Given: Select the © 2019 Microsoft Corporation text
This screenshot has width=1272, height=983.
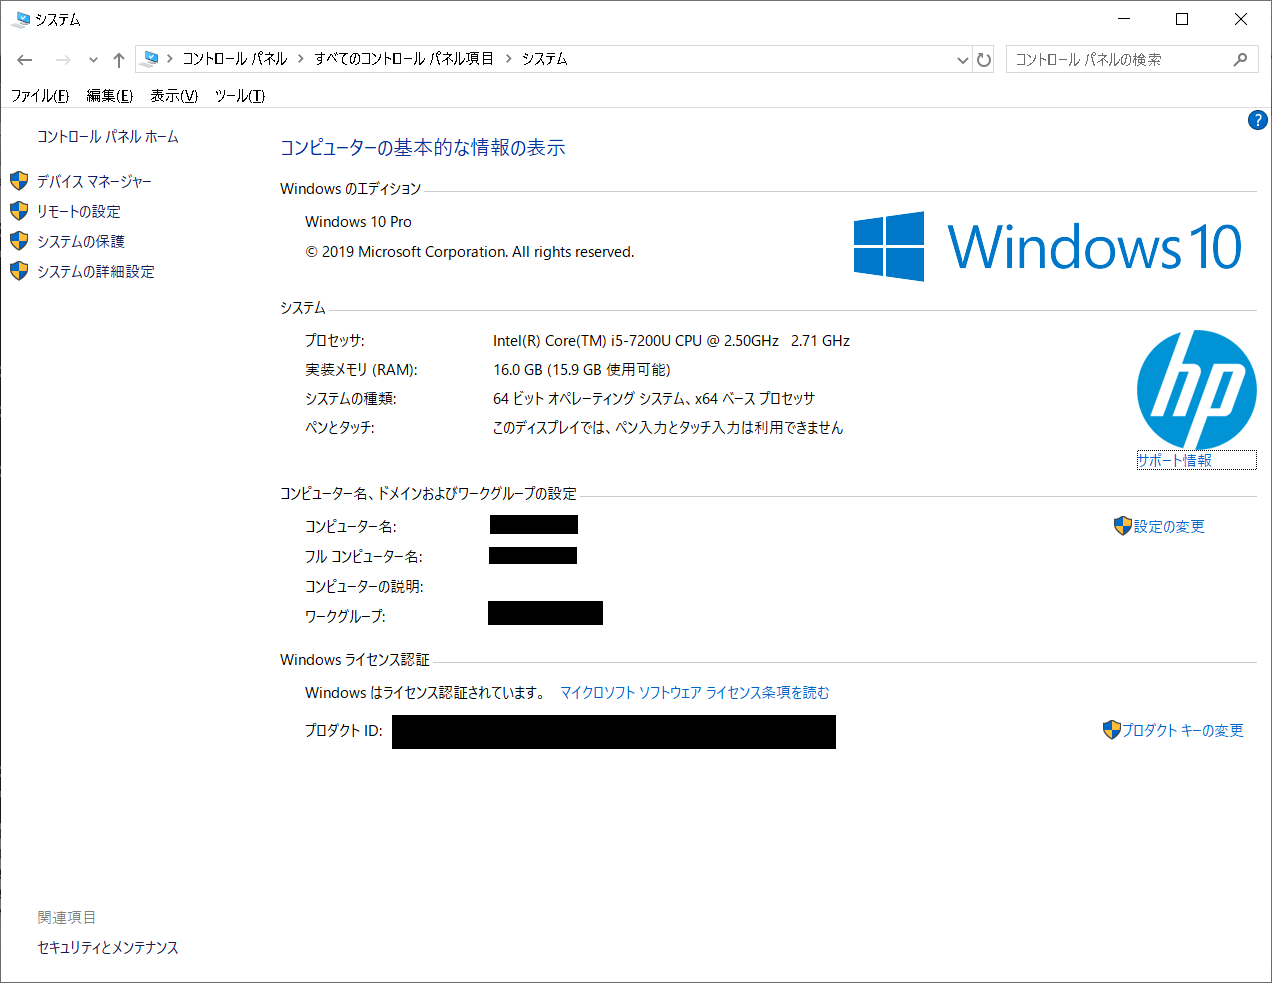Looking at the screenshot, I should [x=470, y=252].
